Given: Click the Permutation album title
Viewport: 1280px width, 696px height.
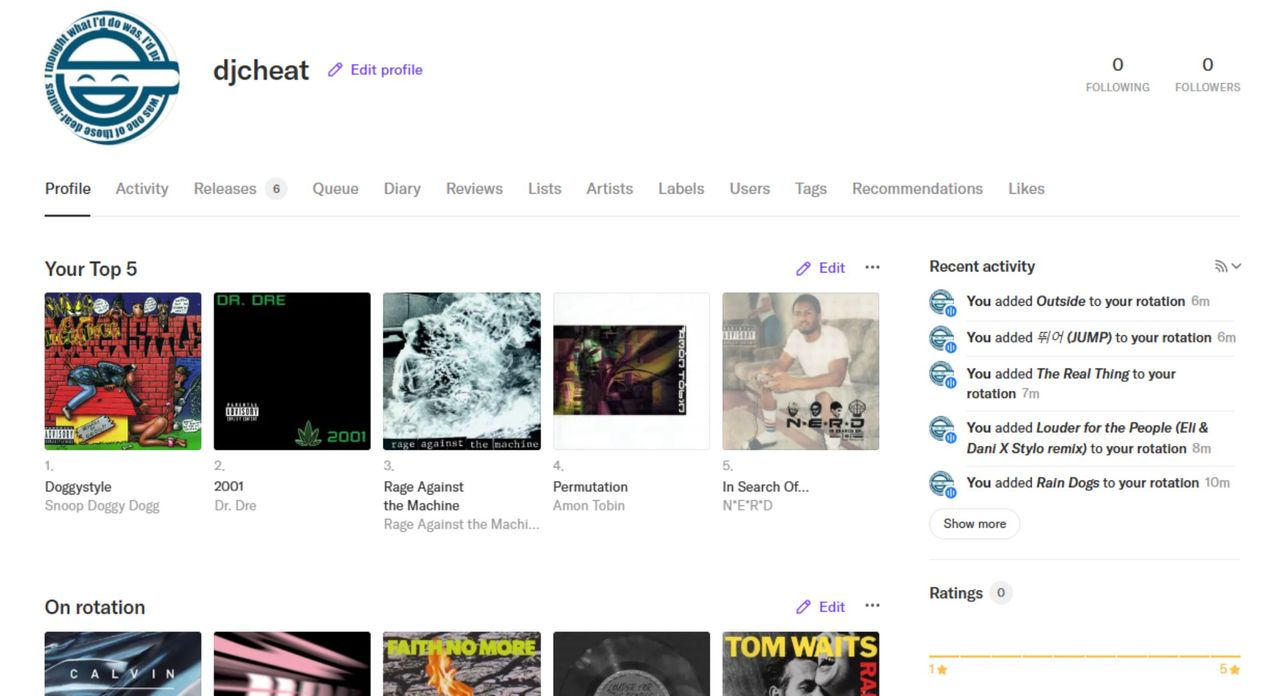Looking at the screenshot, I should [x=590, y=487].
